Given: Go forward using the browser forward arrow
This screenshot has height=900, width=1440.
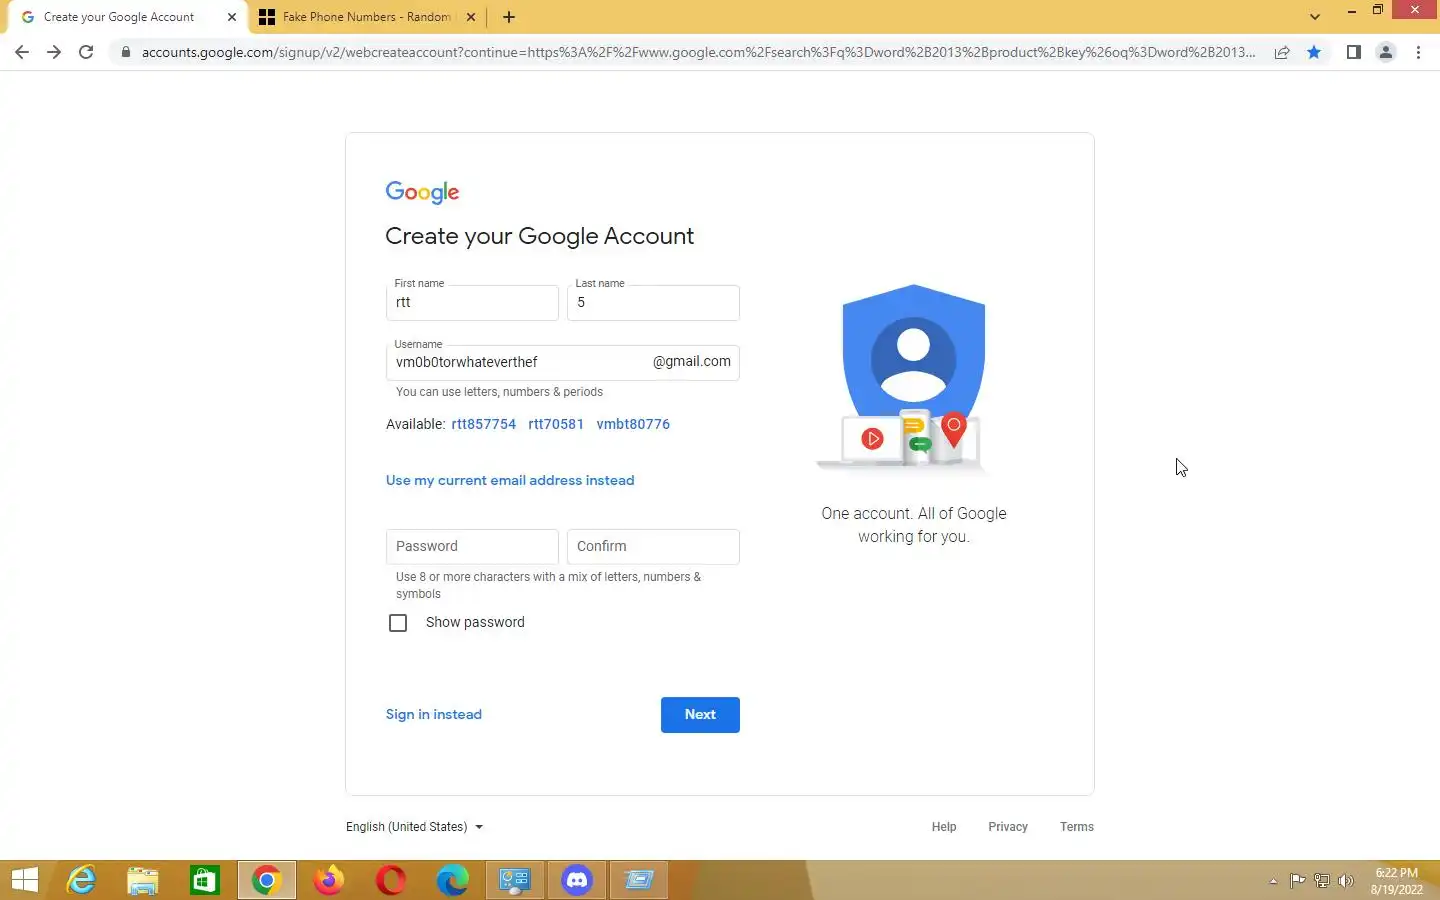Looking at the screenshot, I should [54, 52].
